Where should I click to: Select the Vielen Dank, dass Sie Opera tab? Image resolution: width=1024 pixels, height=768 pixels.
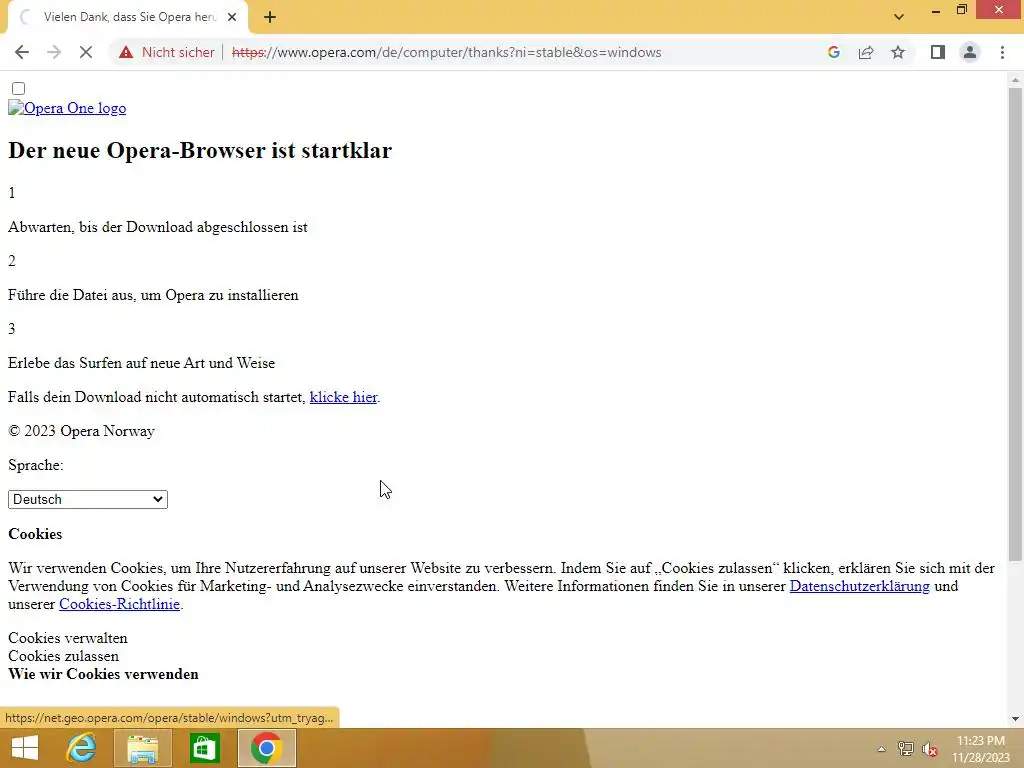tap(129, 17)
